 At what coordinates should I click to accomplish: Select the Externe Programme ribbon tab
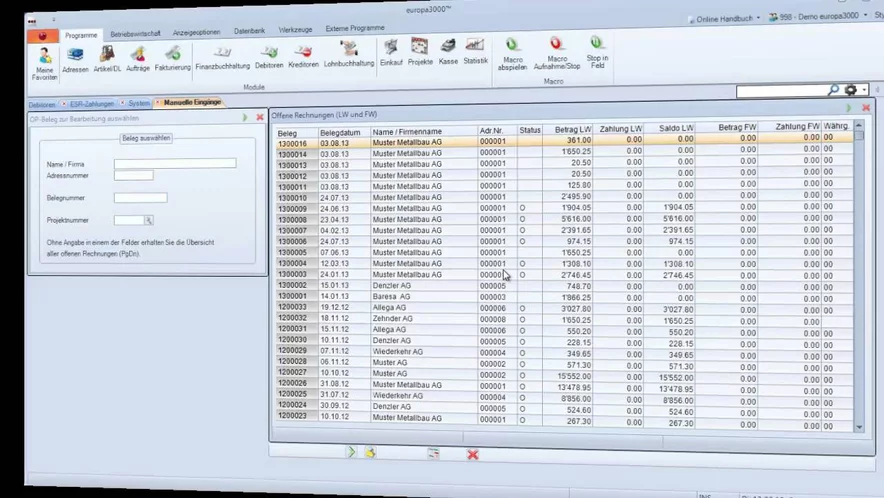(x=355, y=28)
